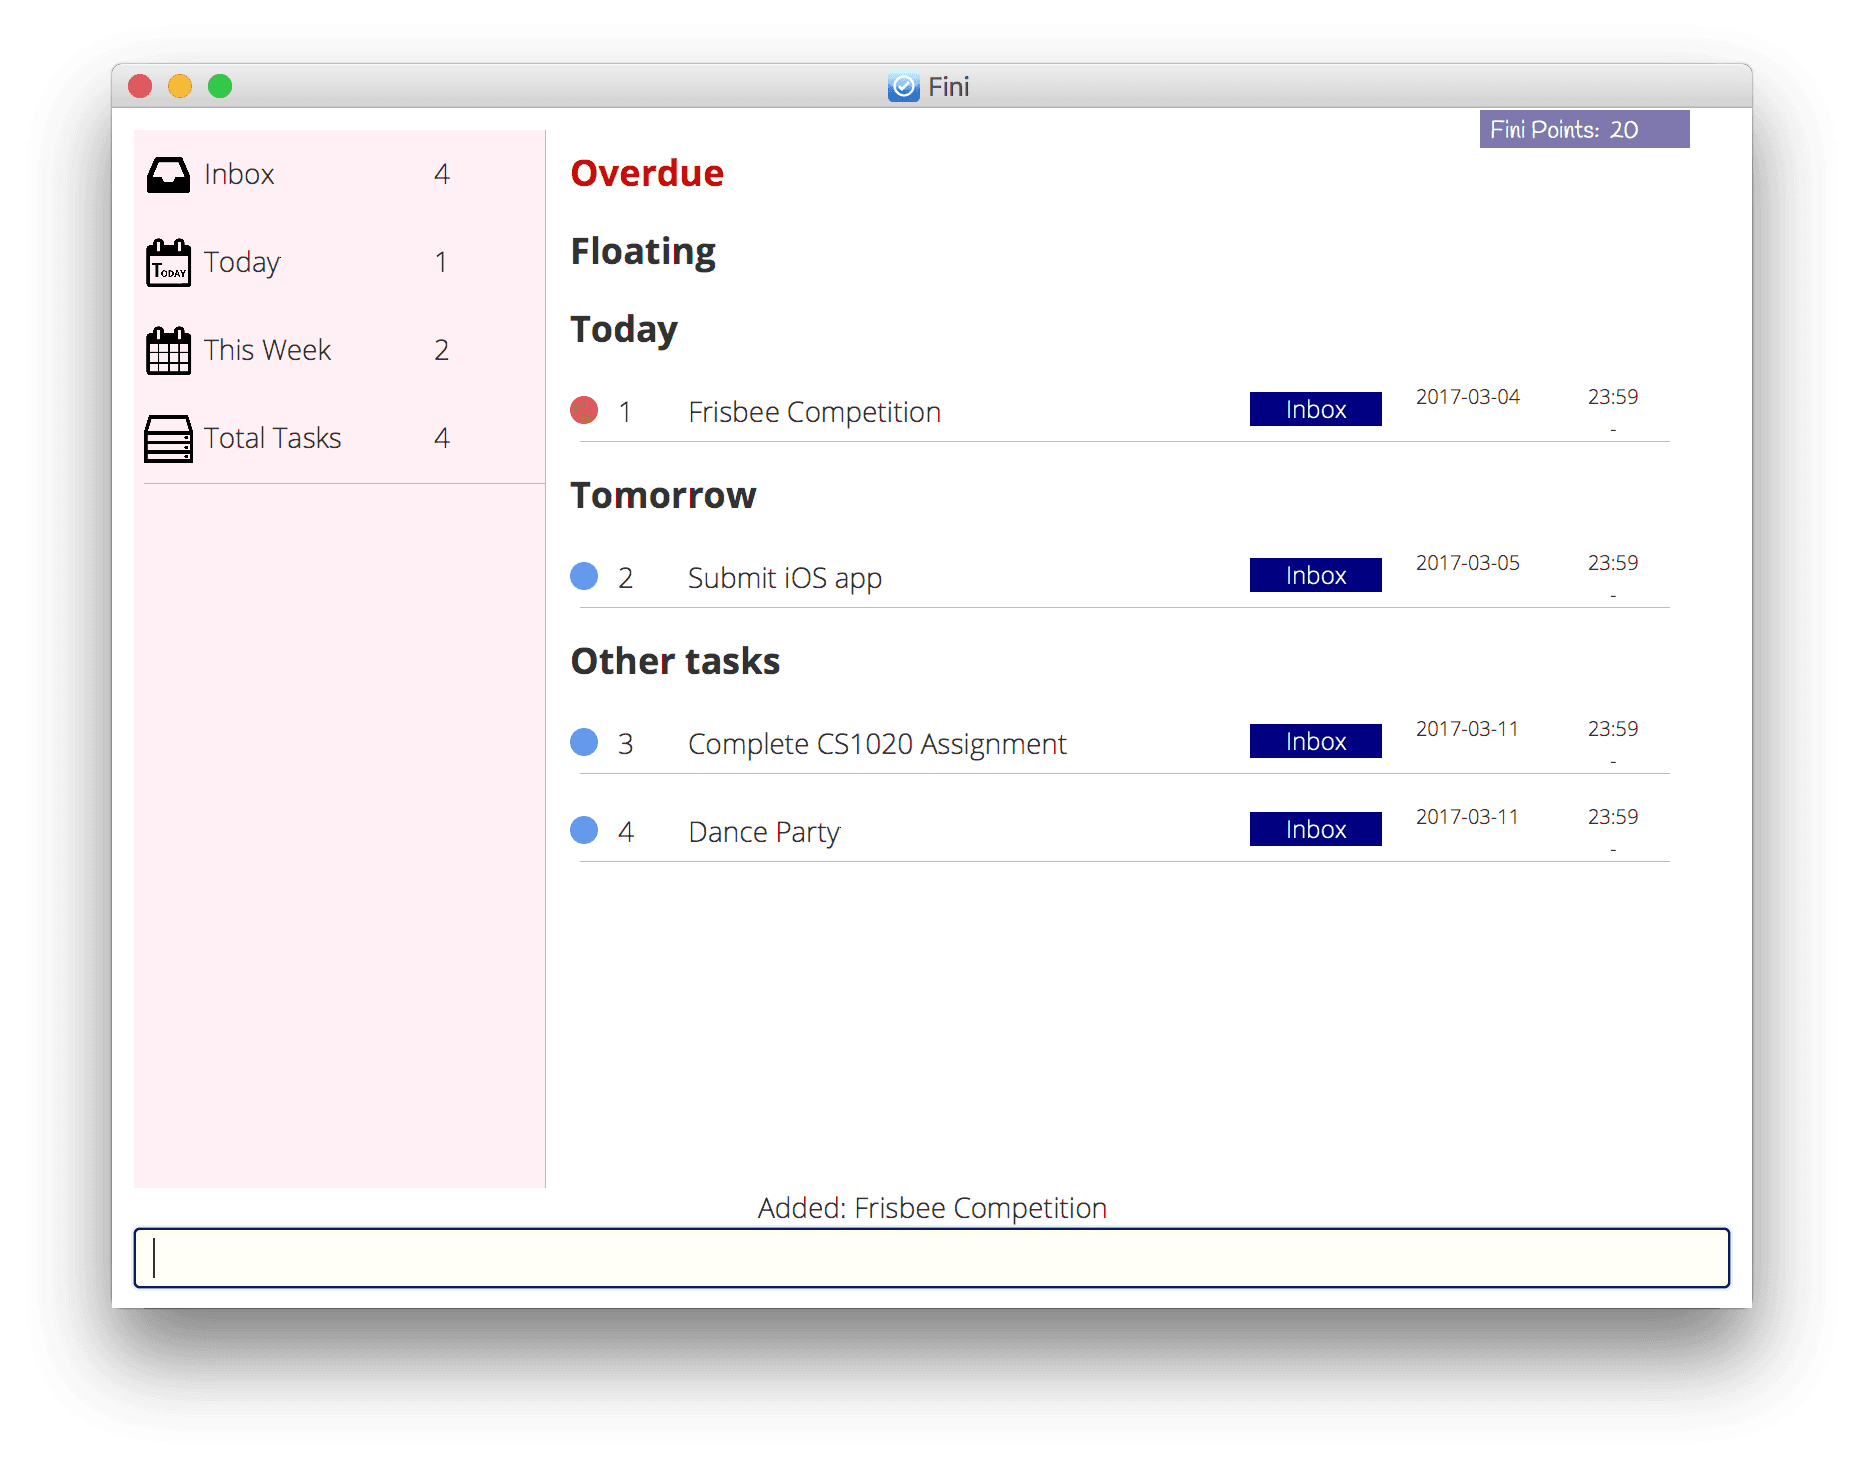Focus the command input field at bottom
Viewport: 1864px width, 1468px height.
pyautogui.click(x=931, y=1258)
